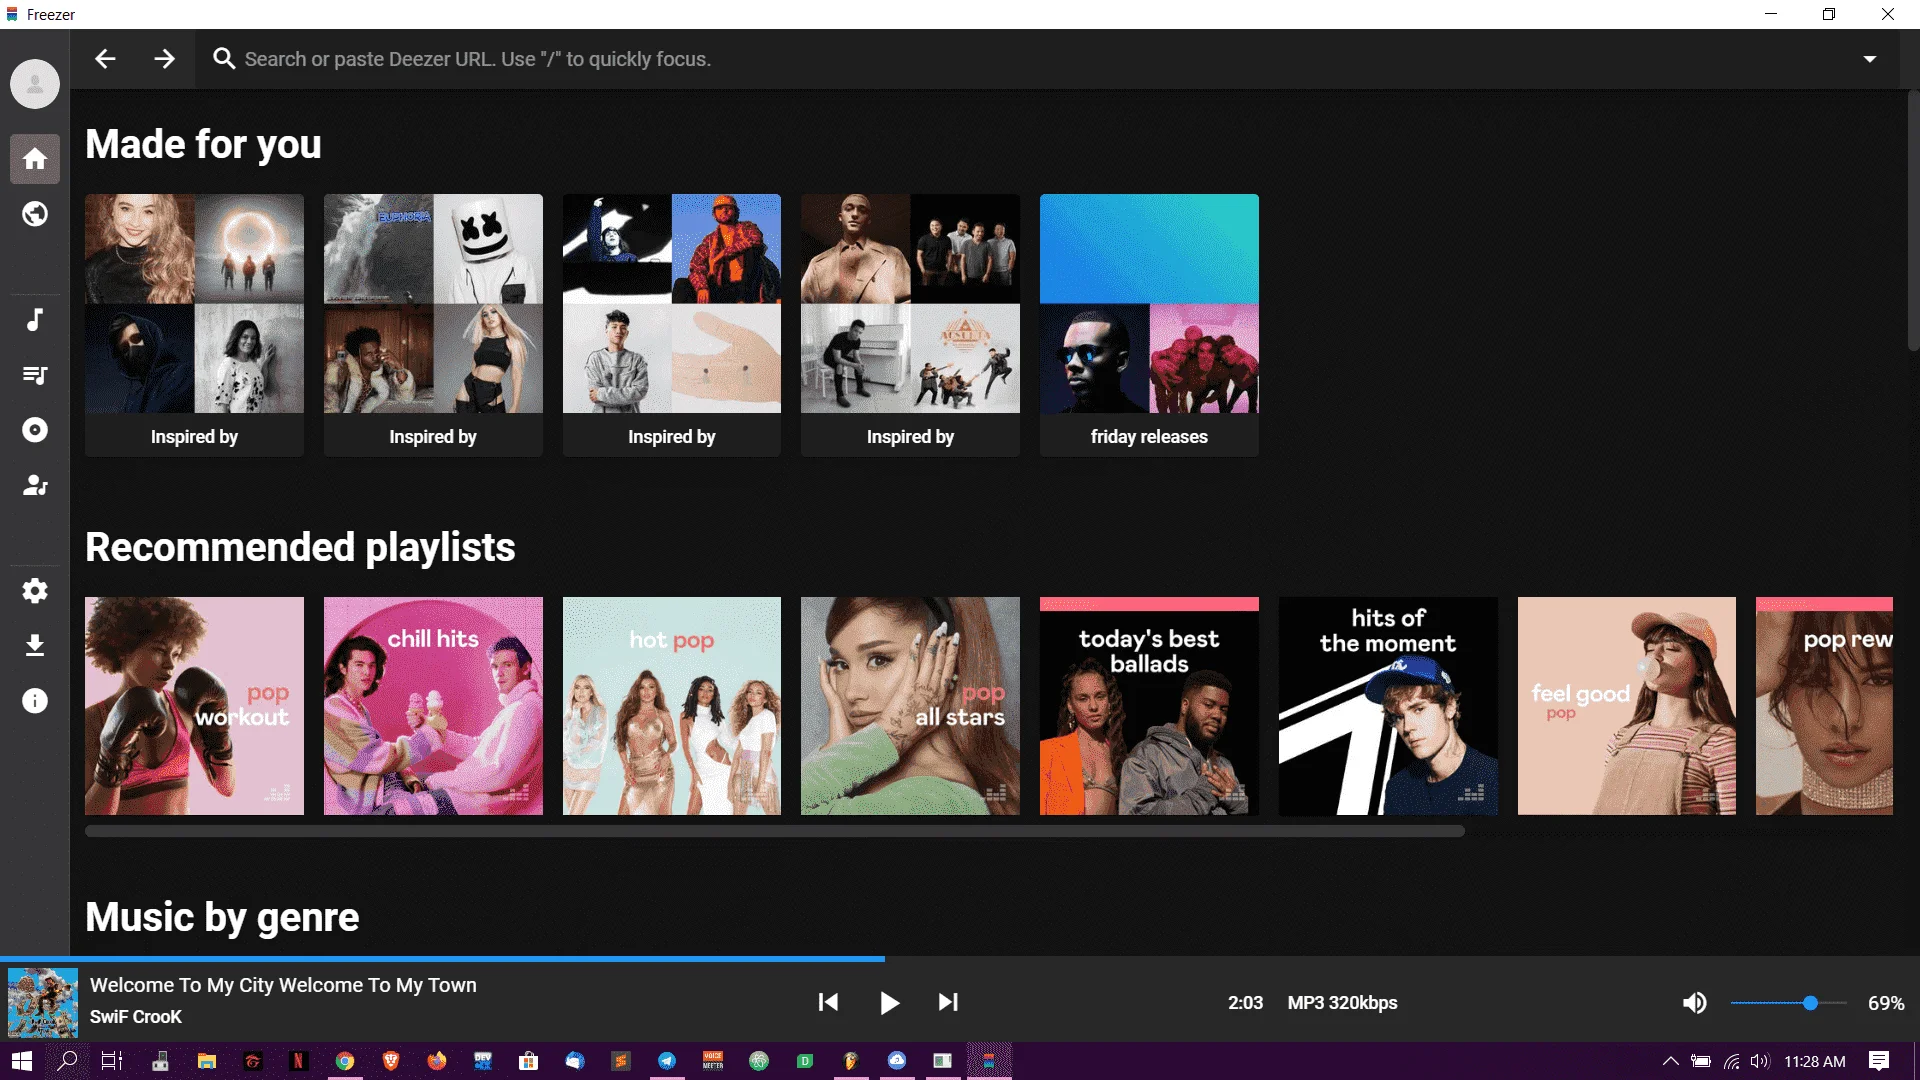Click the search magnifier icon
1920x1080 pixels.
pyautogui.click(x=224, y=59)
